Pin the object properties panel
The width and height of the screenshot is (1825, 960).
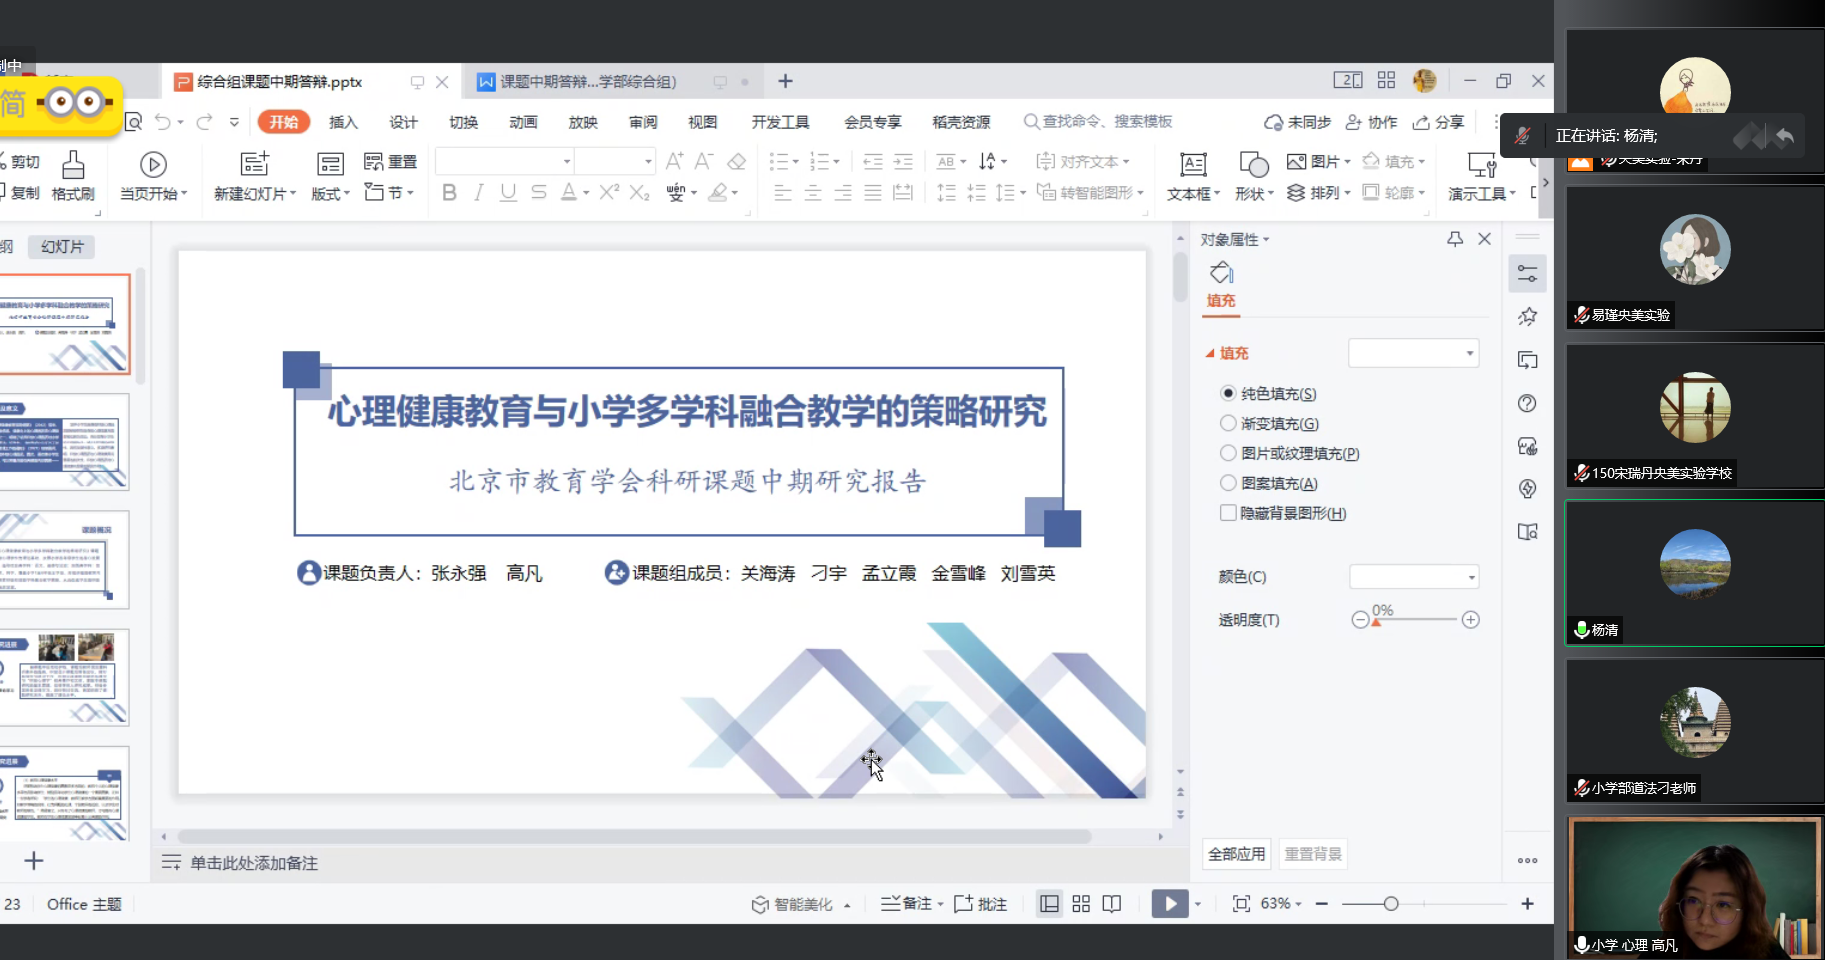pos(1455,239)
